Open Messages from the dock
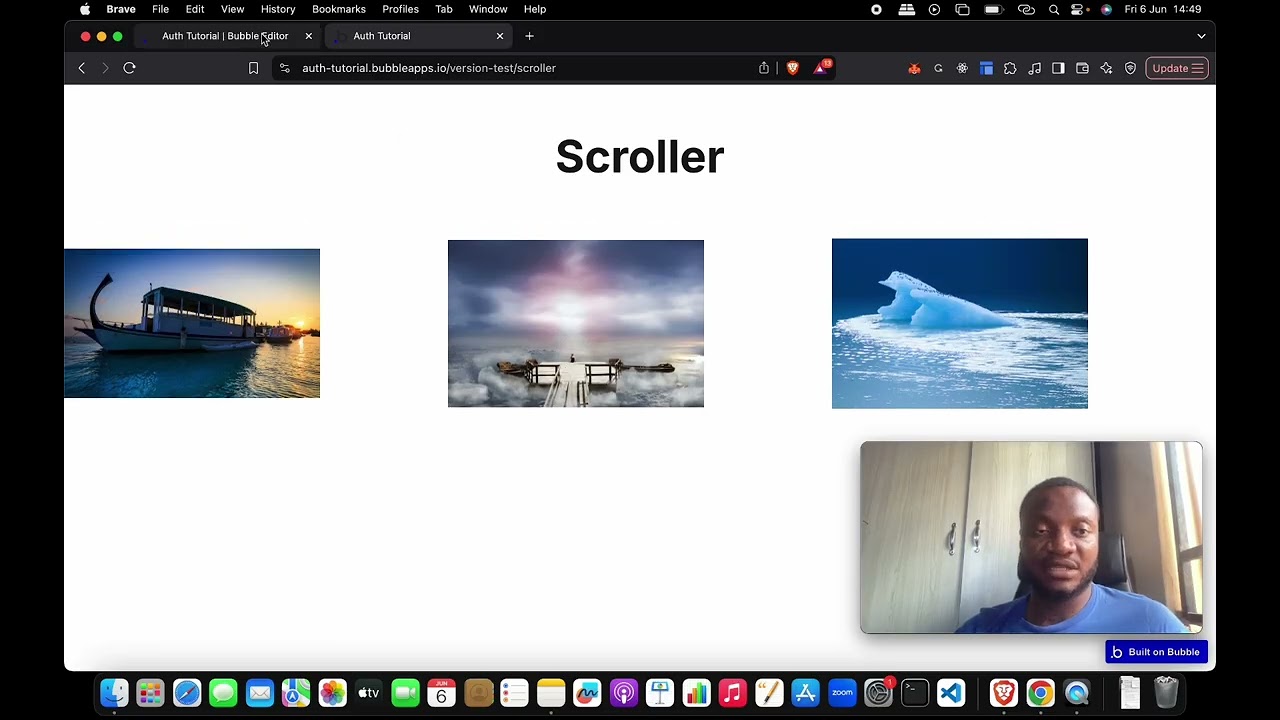Screen dimensions: 1280x720 (223, 692)
